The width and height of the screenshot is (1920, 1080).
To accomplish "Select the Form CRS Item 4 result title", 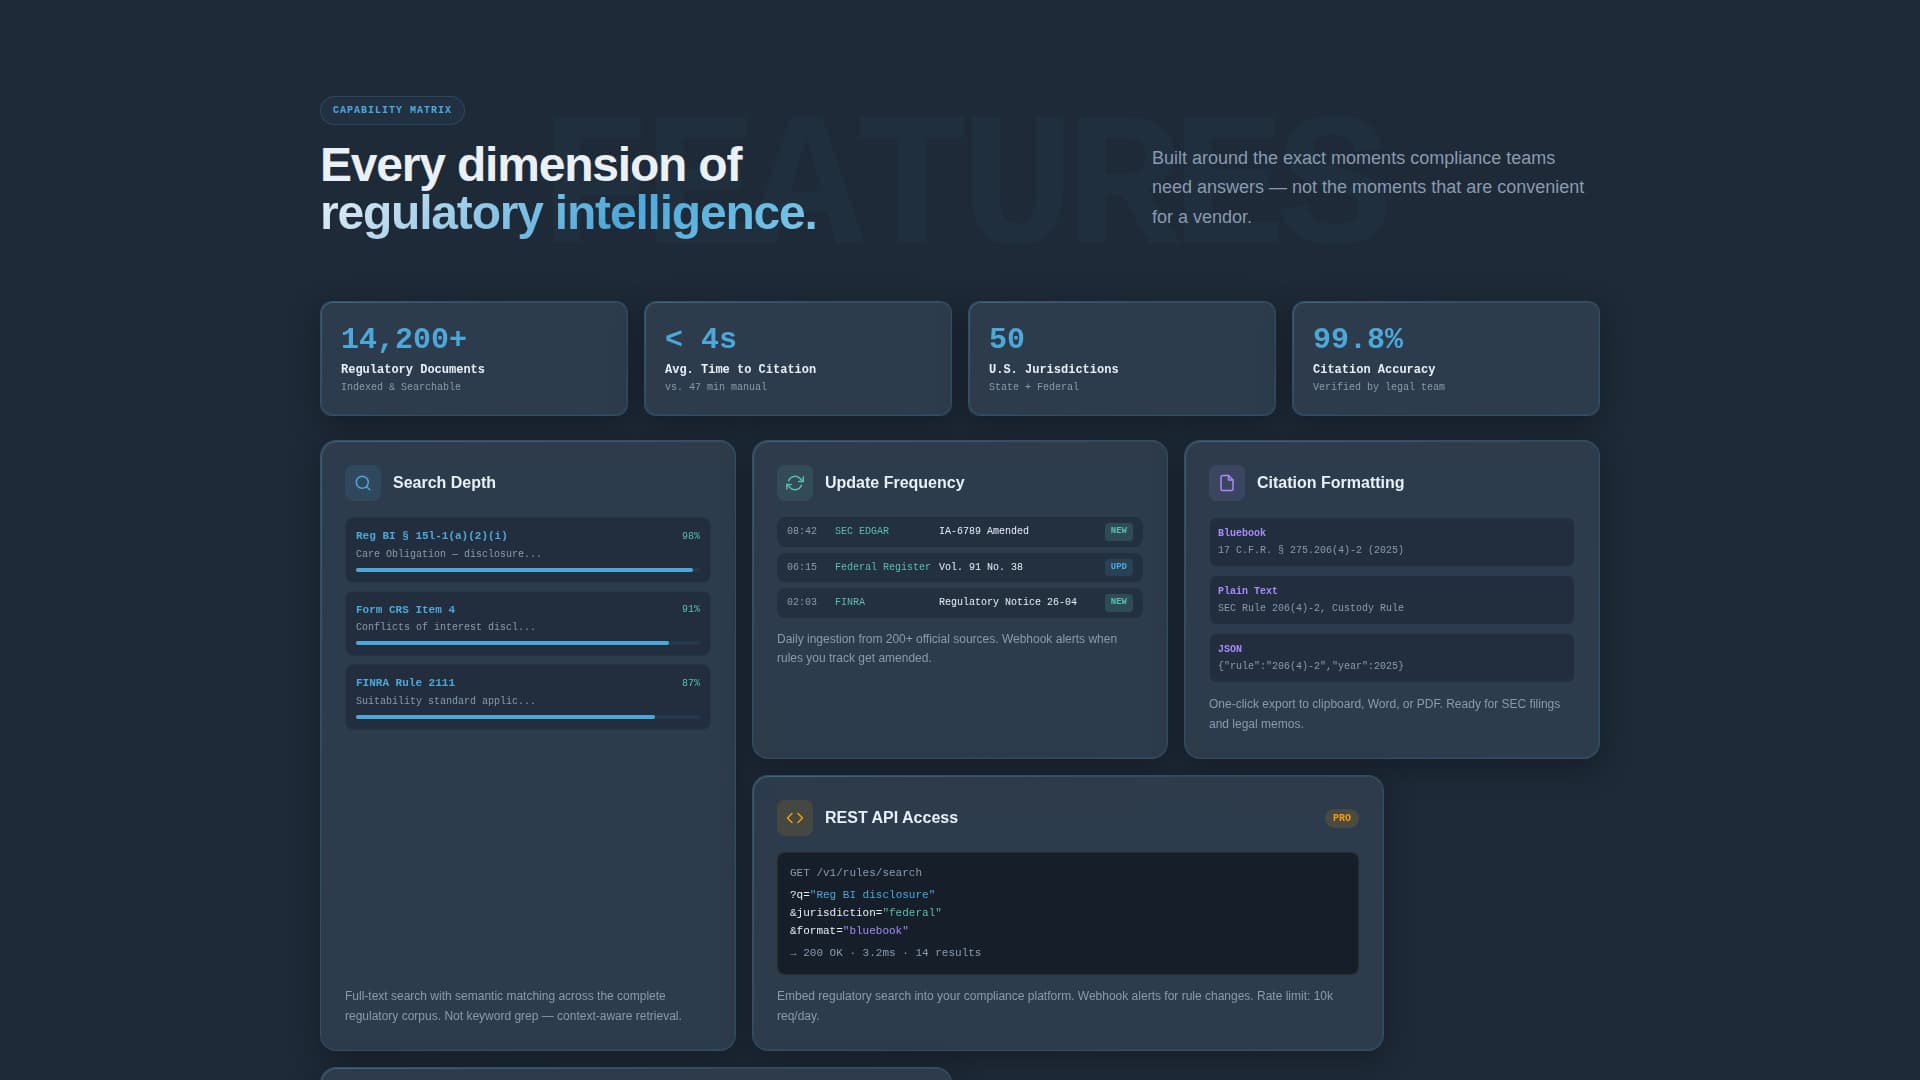I will [405, 610].
